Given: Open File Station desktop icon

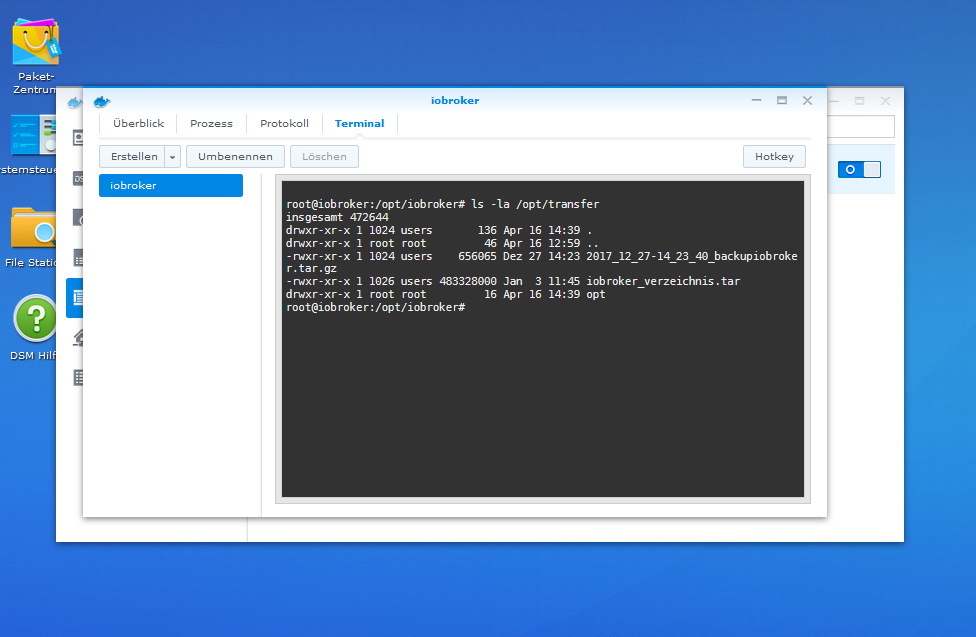Looking at the screenshot, I should (33, 228).
